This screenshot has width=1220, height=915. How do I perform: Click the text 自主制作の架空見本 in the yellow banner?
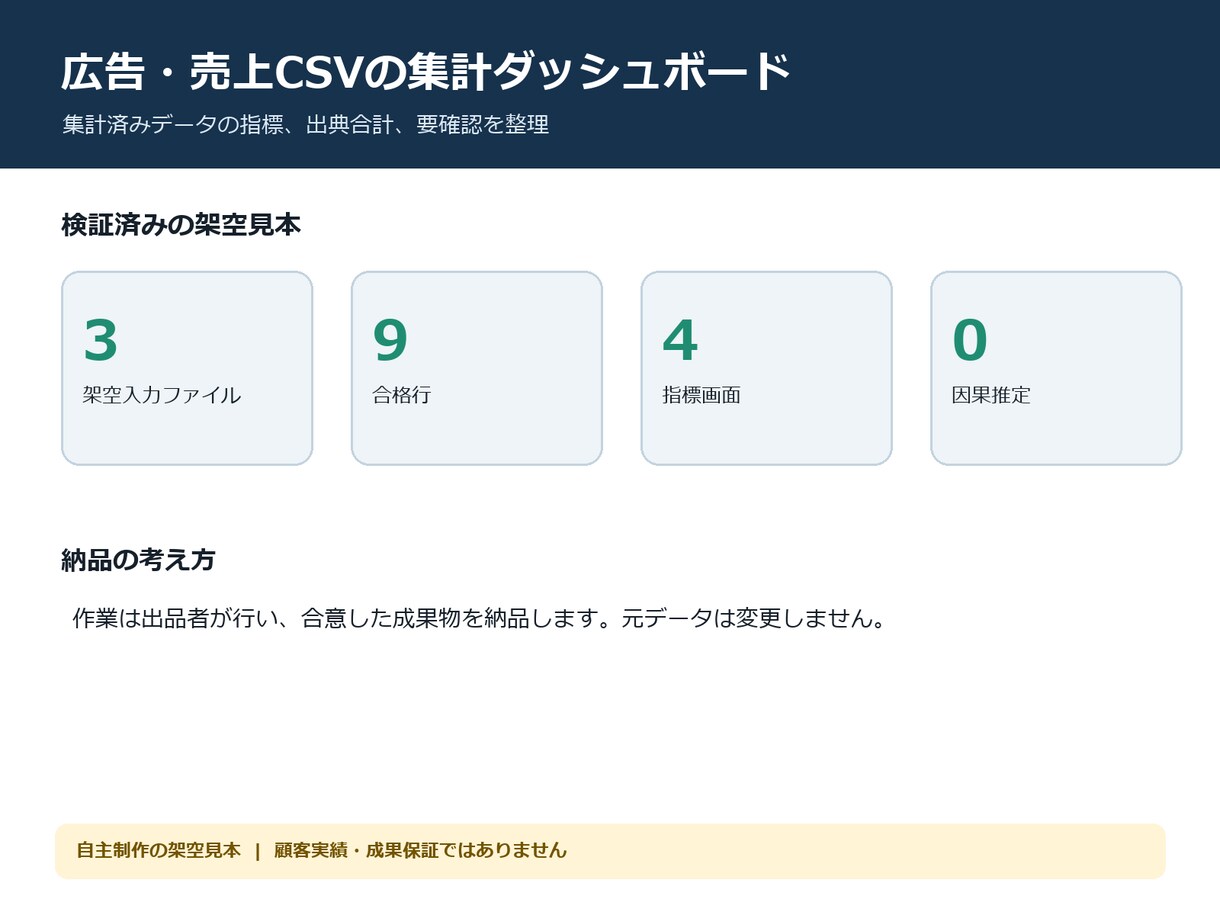(x=159, y=851)
